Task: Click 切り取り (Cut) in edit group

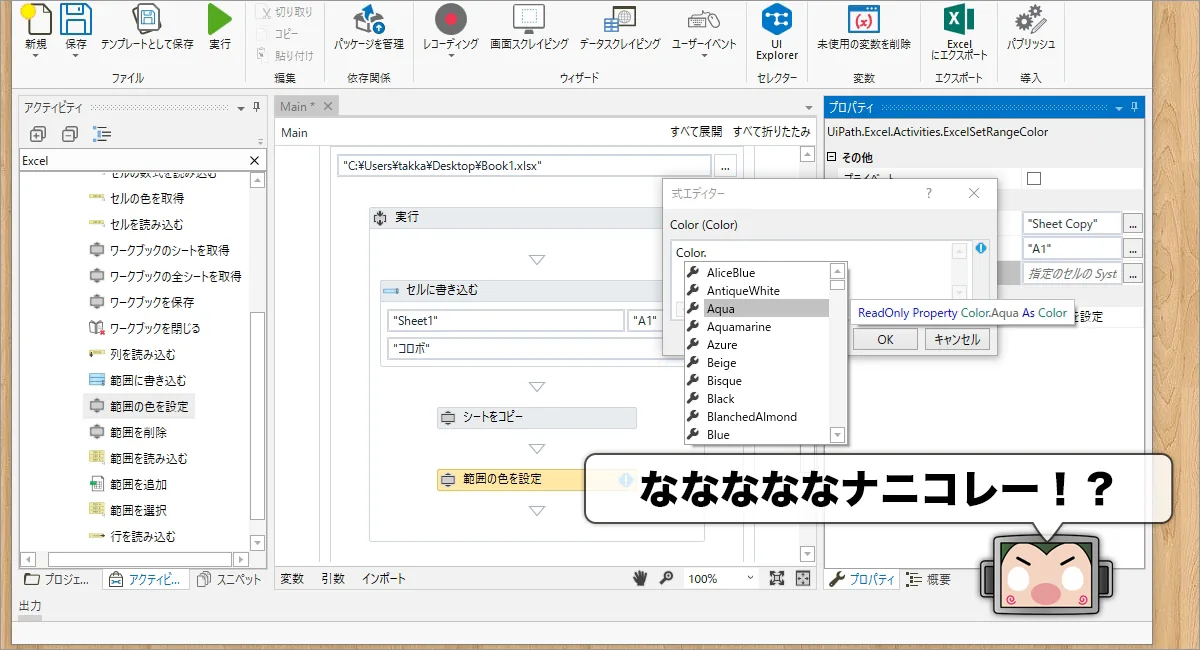Action: point(285,12)
